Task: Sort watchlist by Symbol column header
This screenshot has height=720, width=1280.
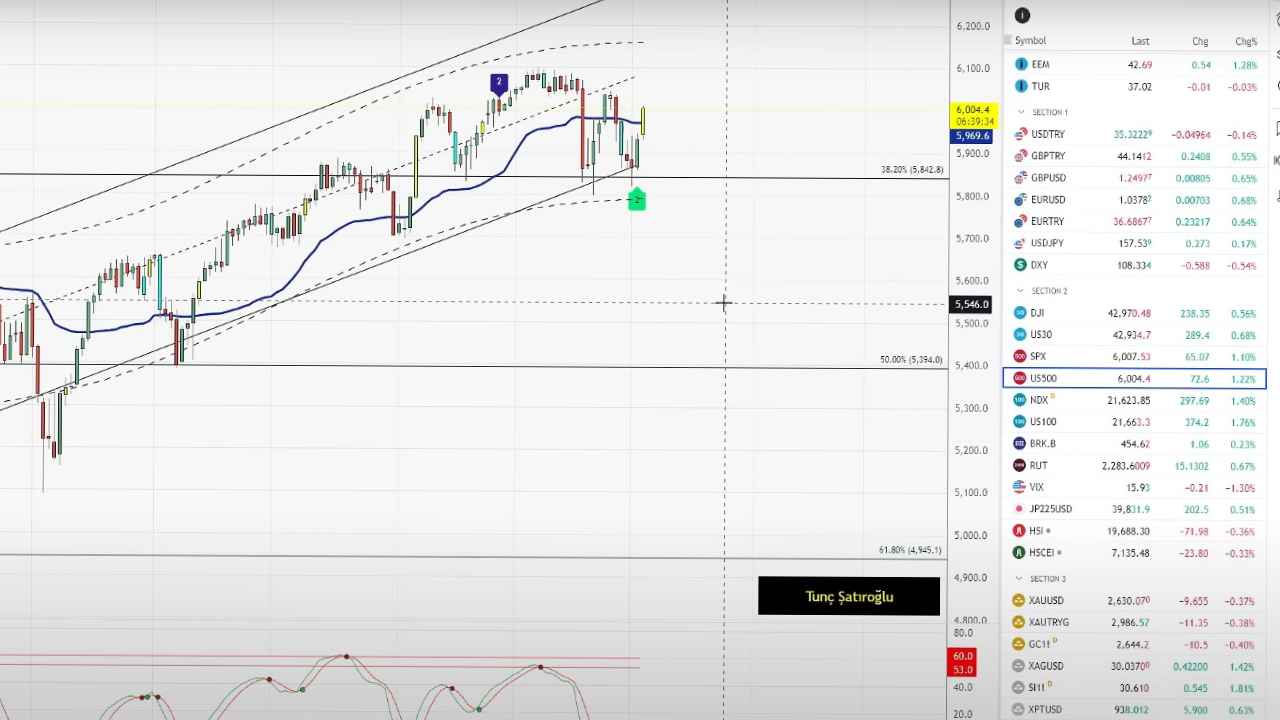Action: pos(1031,41)
